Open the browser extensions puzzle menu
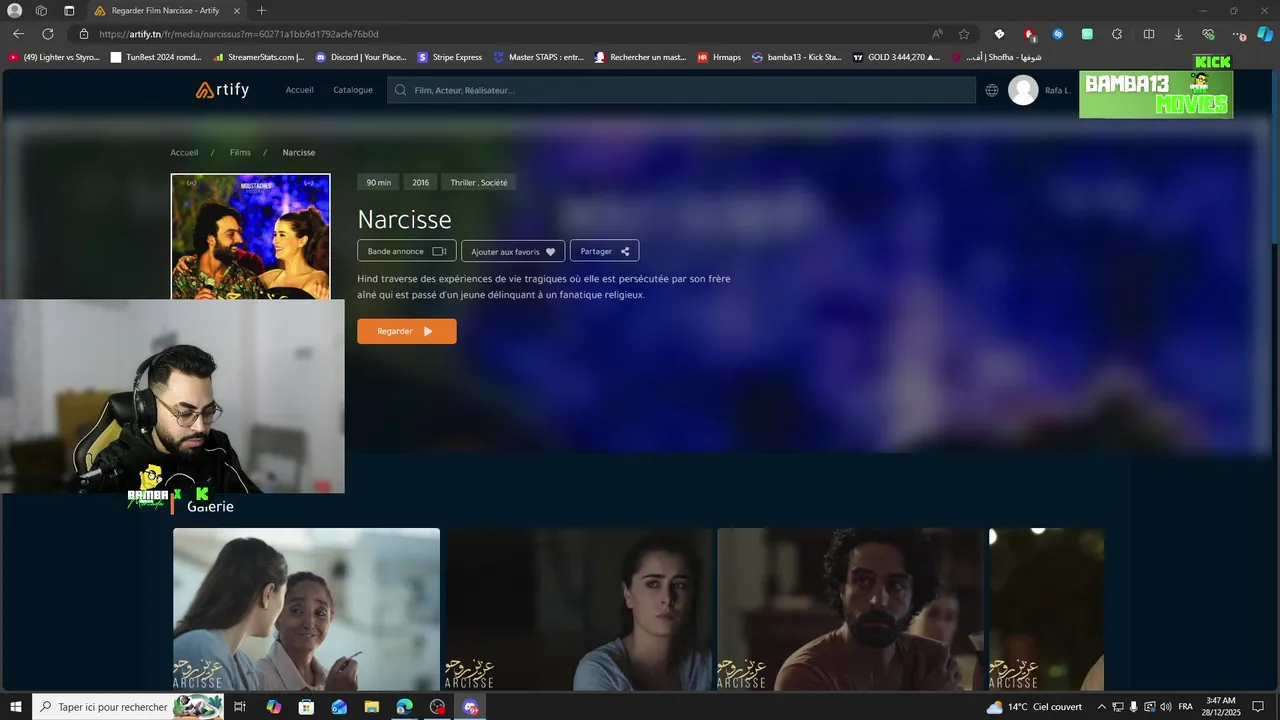 click(x=1117, y=34)
